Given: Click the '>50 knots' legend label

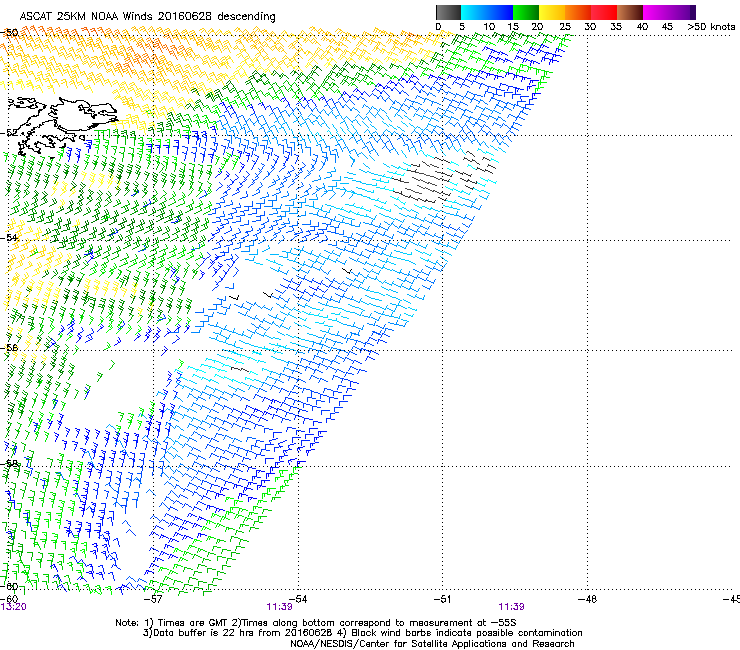Looking at the screenshot, I should click(x=711, y=27).
